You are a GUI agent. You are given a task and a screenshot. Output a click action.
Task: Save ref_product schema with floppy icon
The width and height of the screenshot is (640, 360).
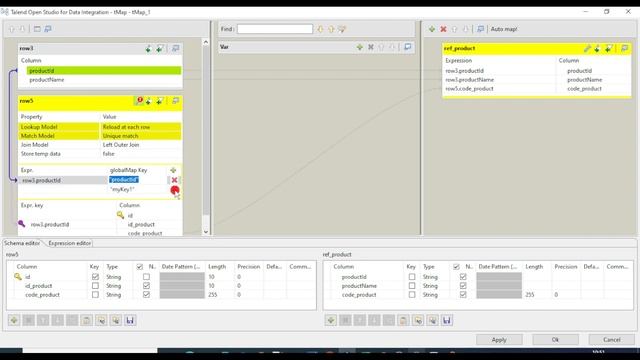(x=447, y=320)
